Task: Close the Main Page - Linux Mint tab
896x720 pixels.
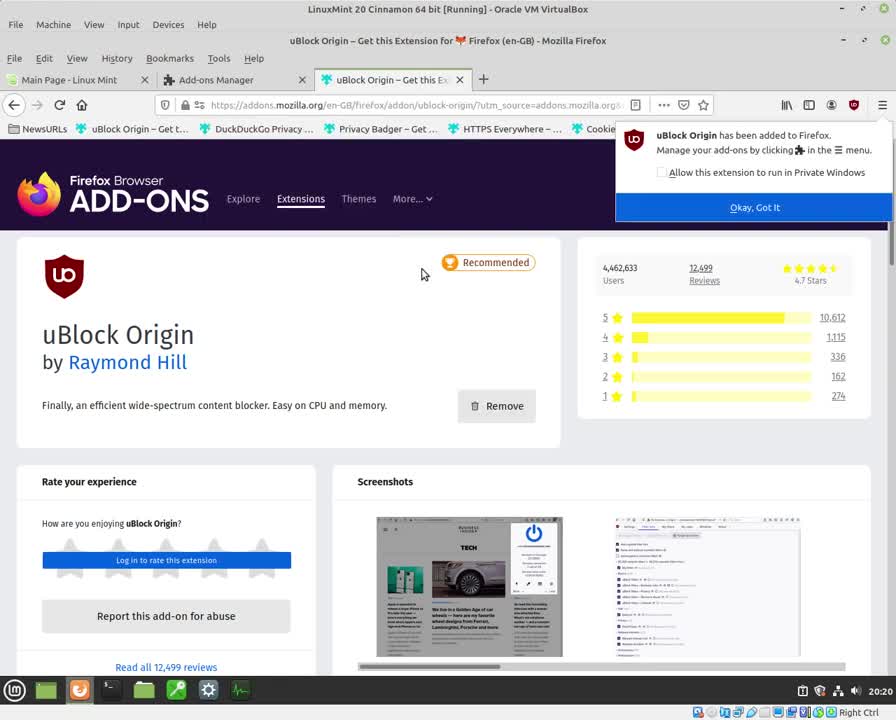Action: click(x=145, y=80)
